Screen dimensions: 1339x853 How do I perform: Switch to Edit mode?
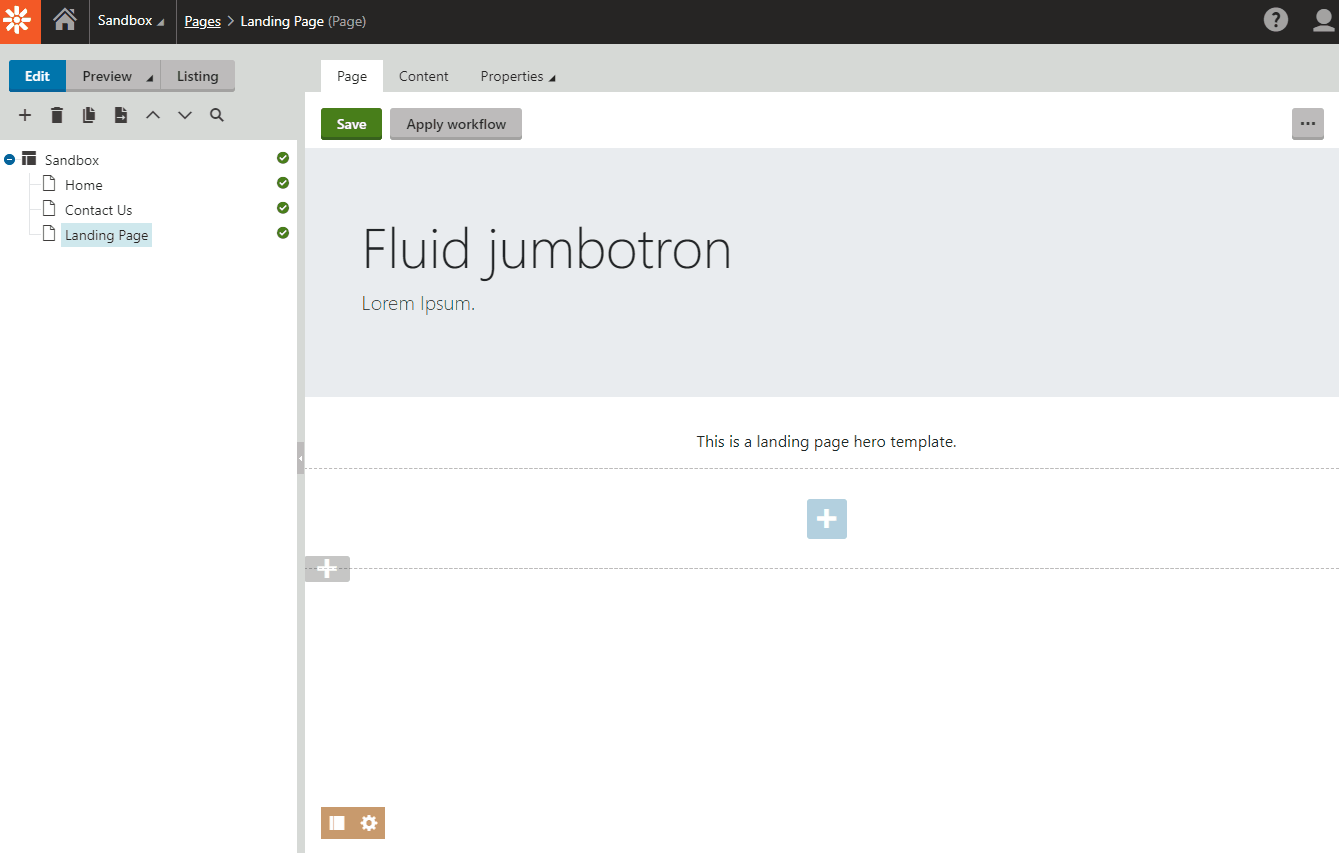click(37, 76)
